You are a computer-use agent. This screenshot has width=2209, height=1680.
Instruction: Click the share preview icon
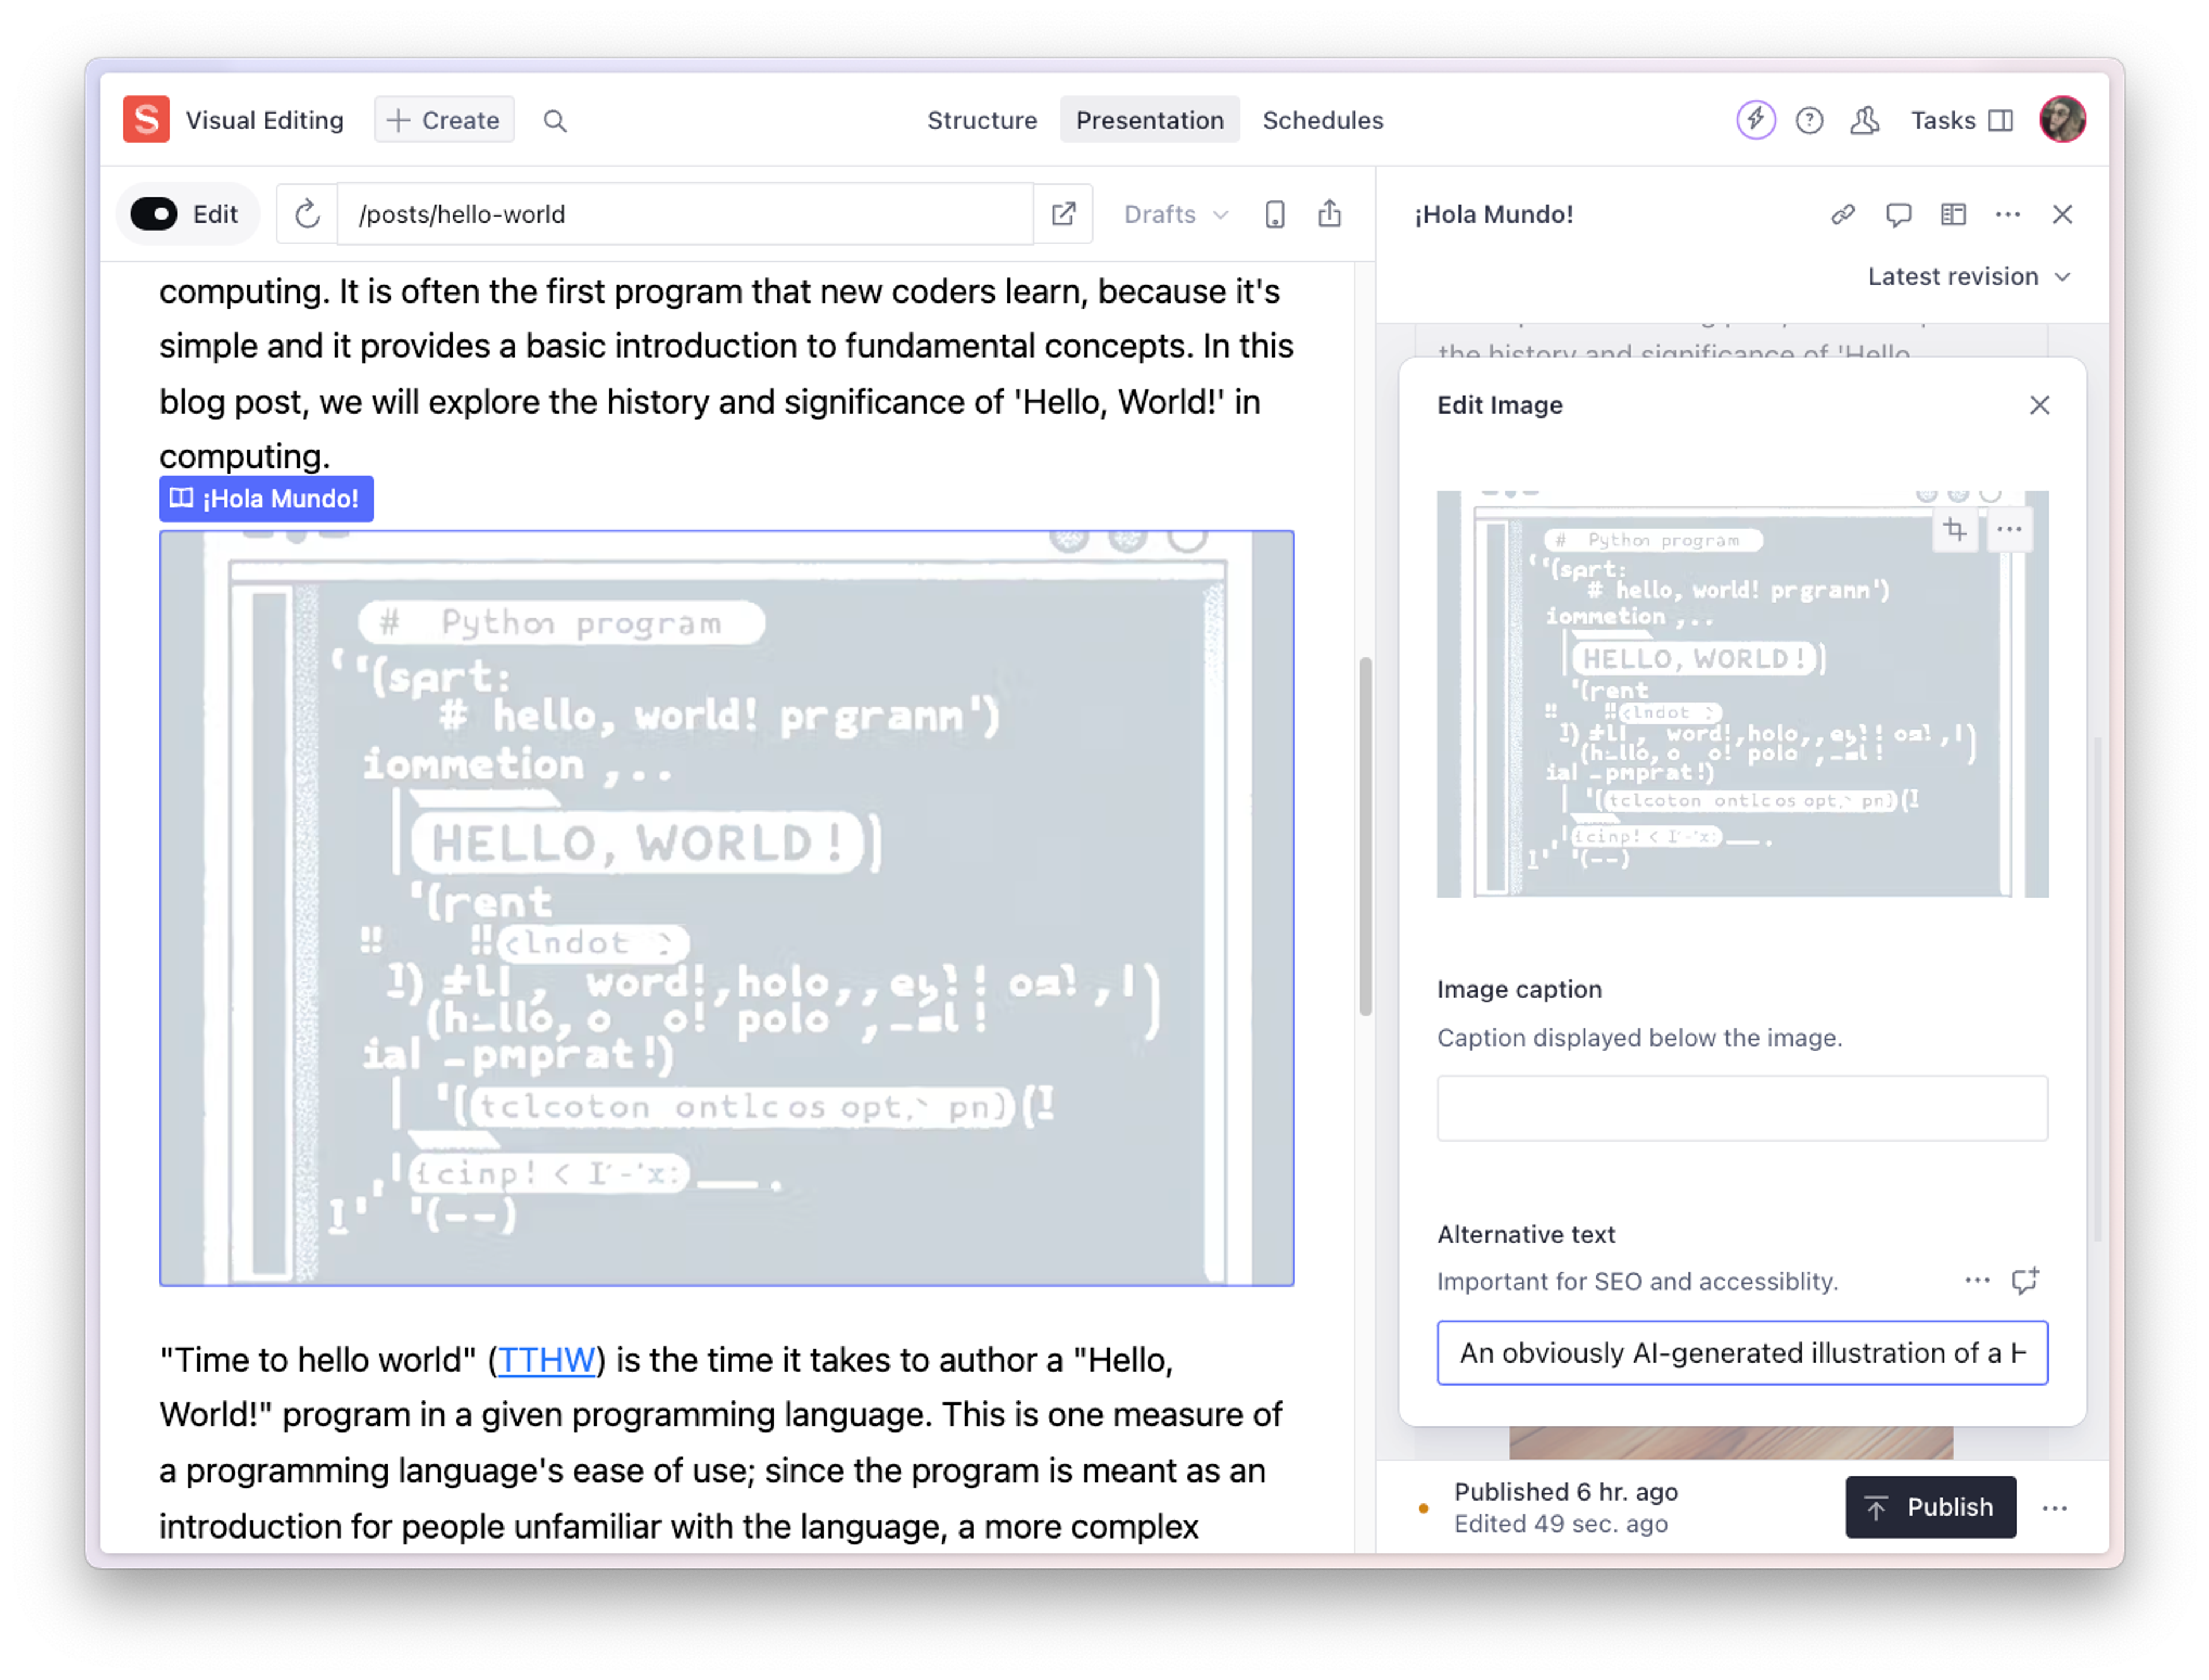pyautogui.click(x=1329, y=214)
